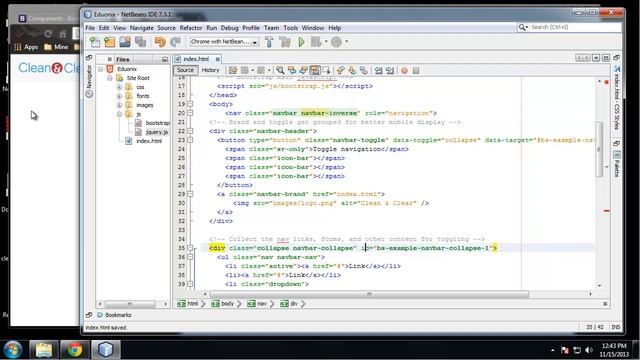Start macro recording with red circle icon

[x=404, y=71]
